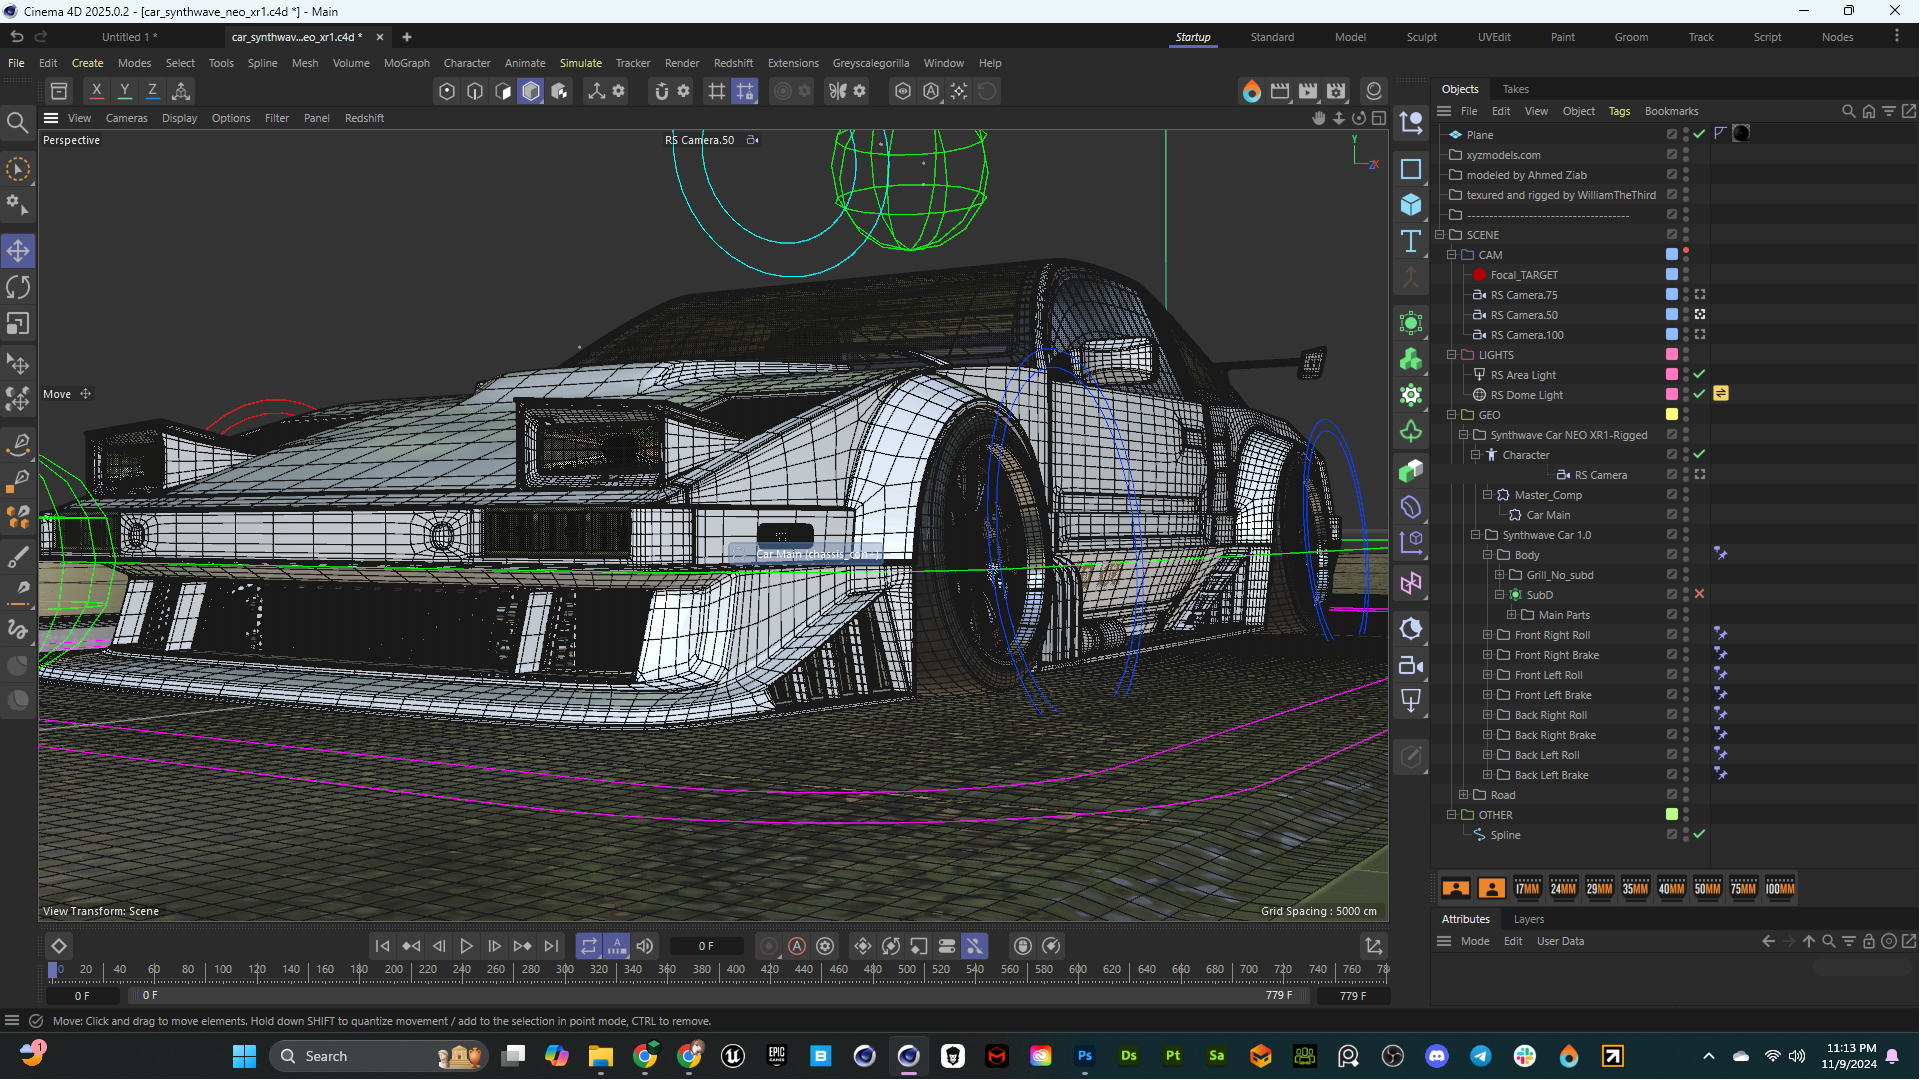Toggle RS Area Light enable checkmark
This screenshot has height=1080, width=1920.
1699,374
